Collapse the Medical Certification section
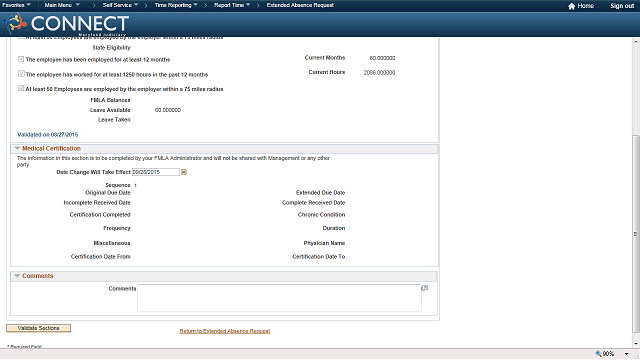The image size is (640, 360). pos(17,149)
